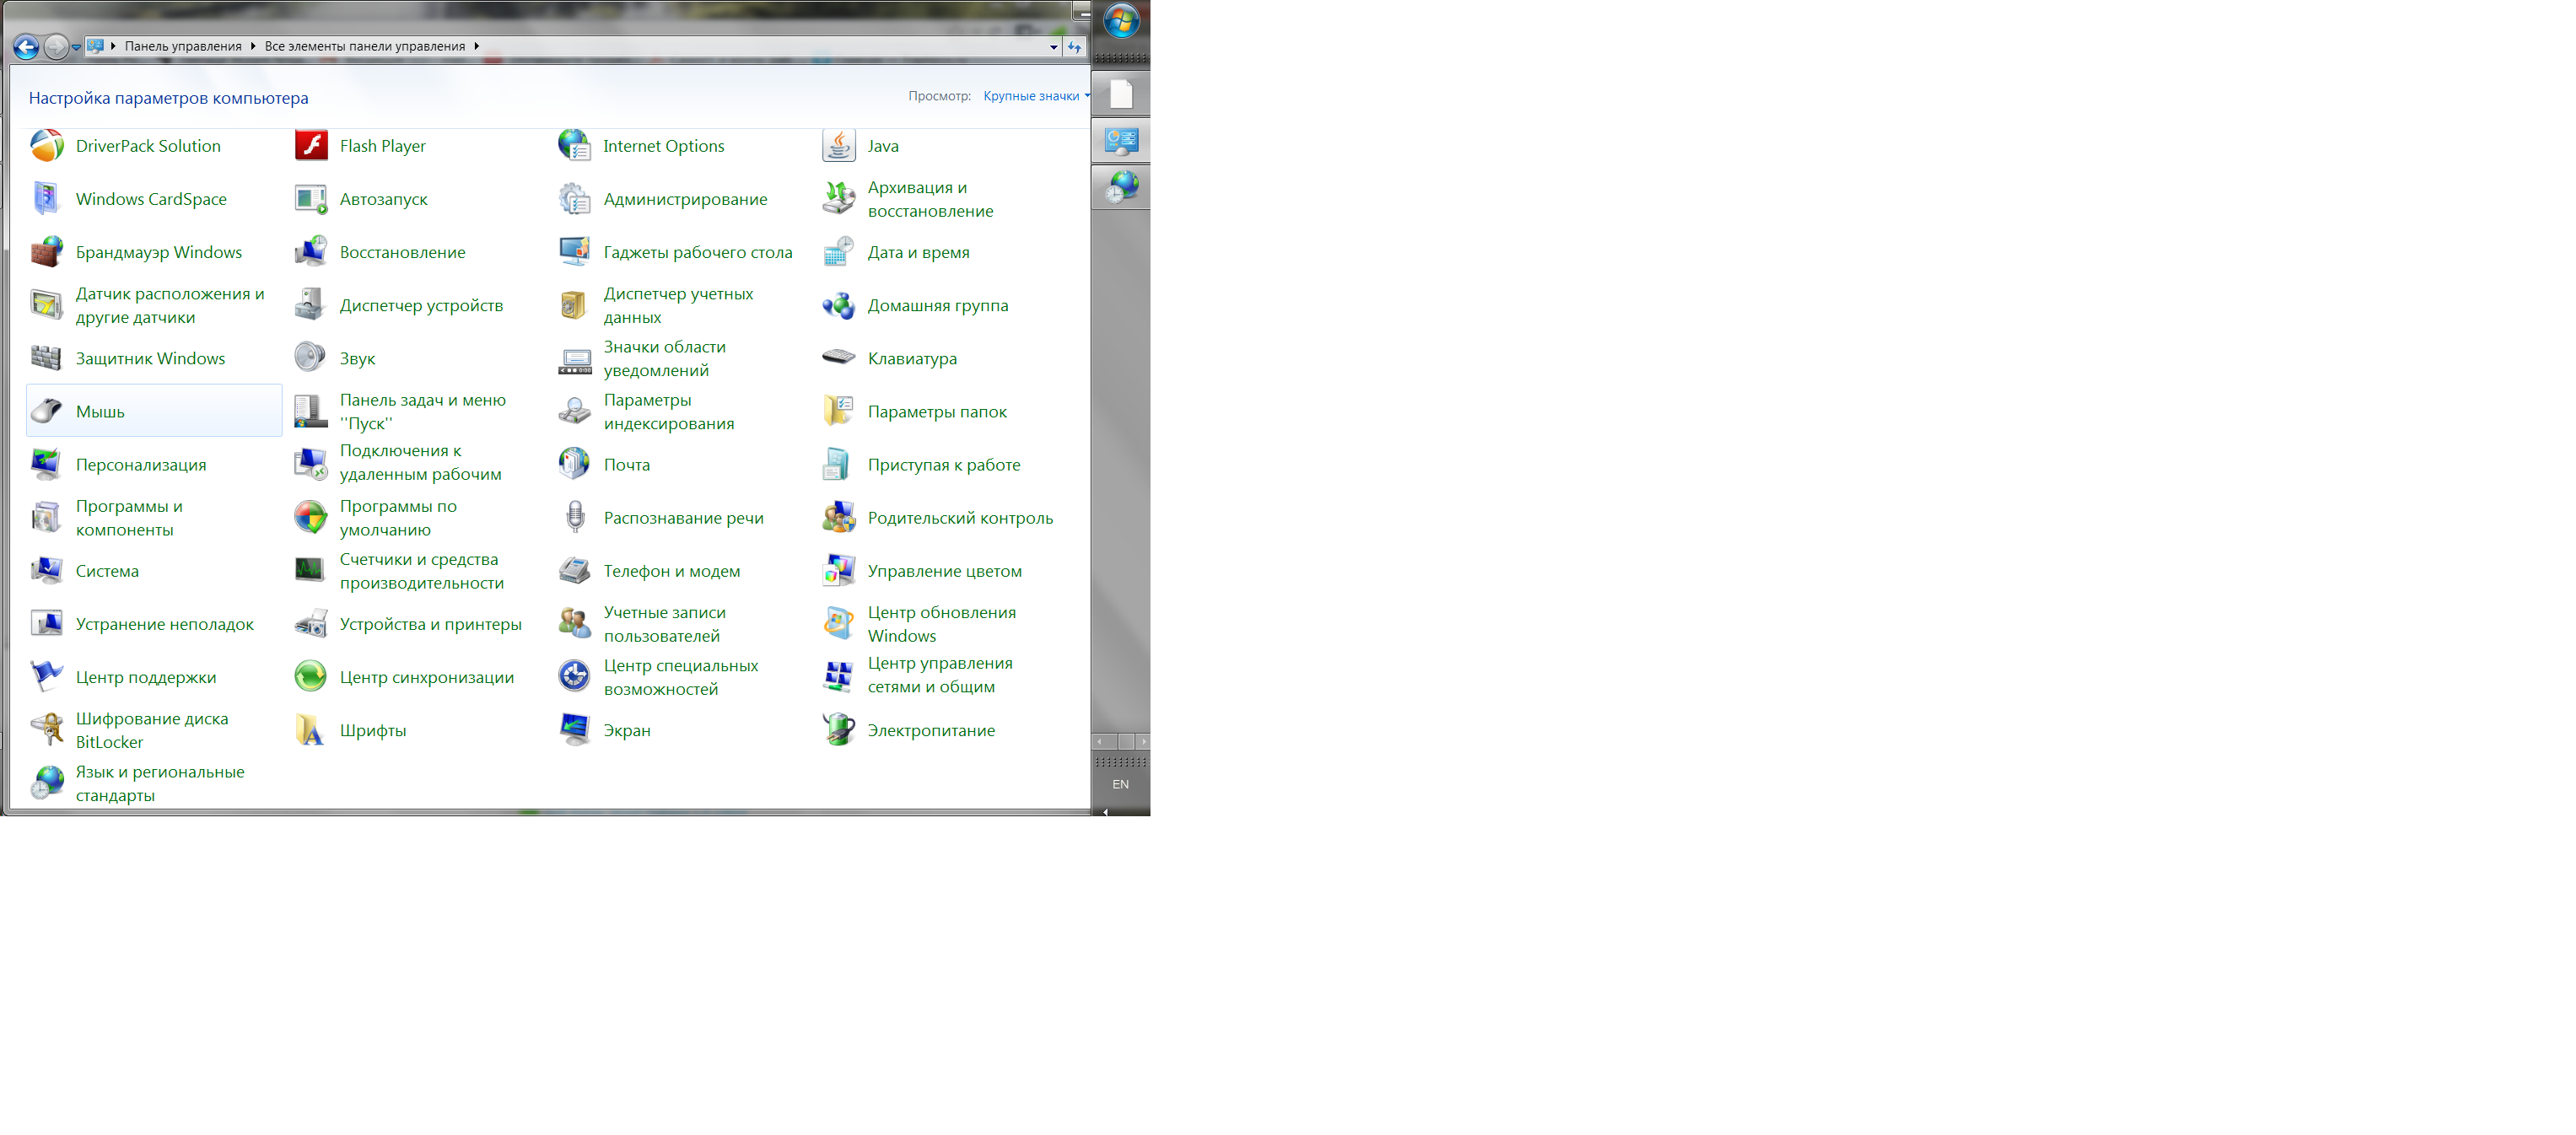This screenshot has height=1135, width=2576.
Task: Open the Администрирование link
Action: [685, 199]
